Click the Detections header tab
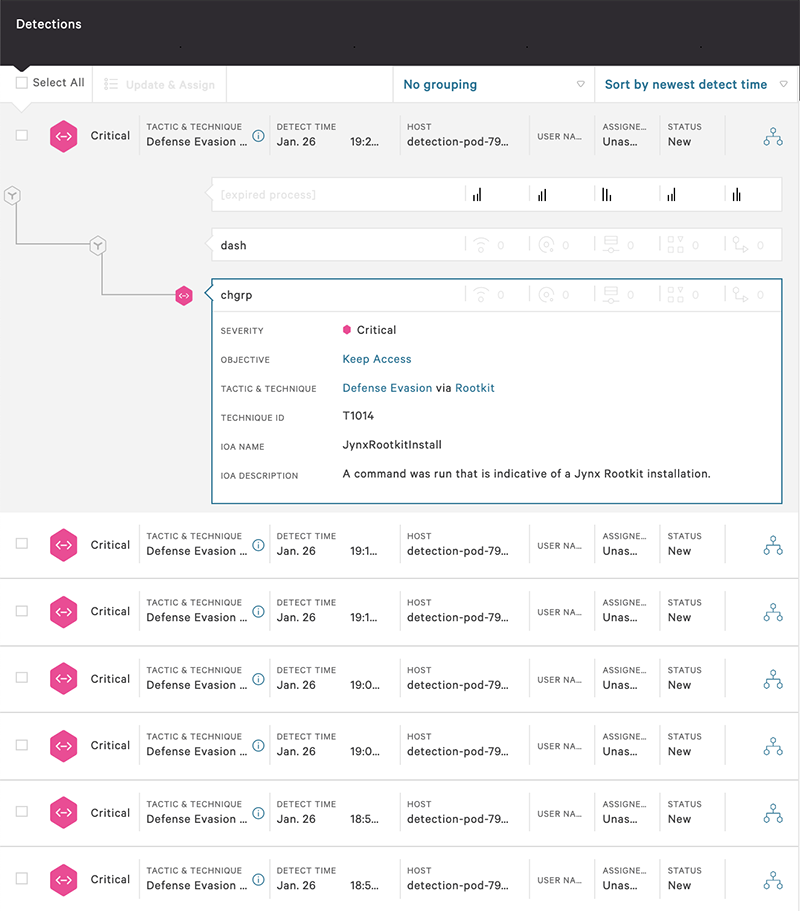This screenshot has width=800, height=911. [x=49, y=24]
